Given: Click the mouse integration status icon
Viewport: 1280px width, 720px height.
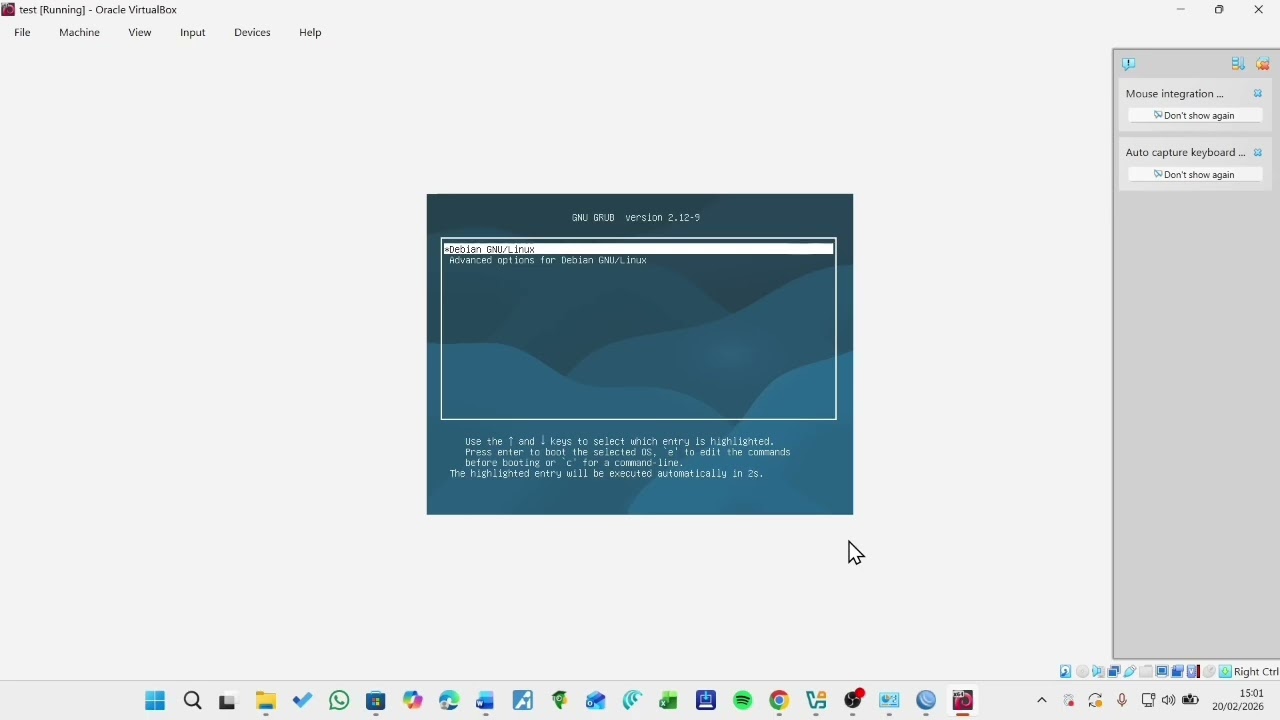Looking at the screenshot, I should [x=1209, y=672].
